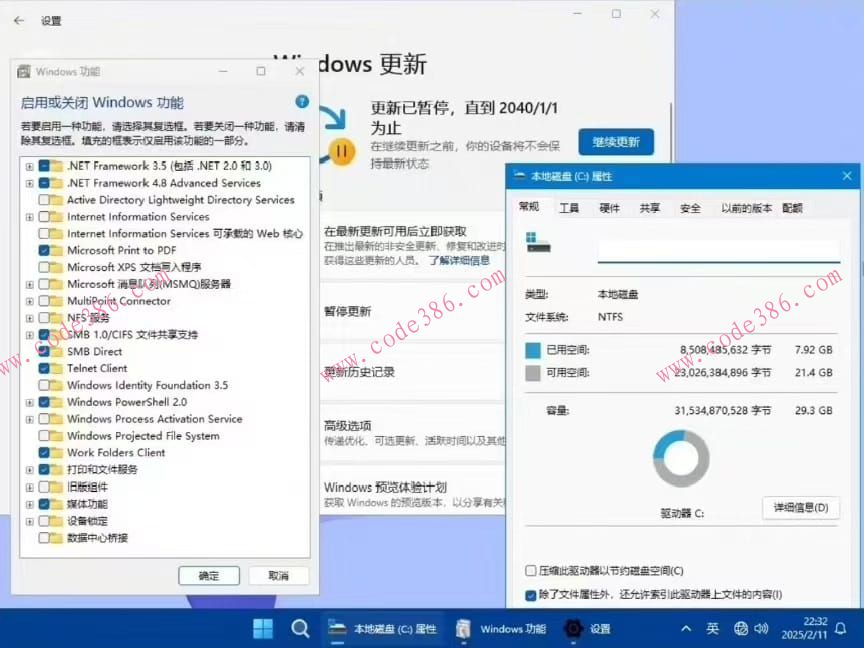Select the 以前的版本 tab
The width and height of the screenshot is (864, 648).
[746, 208]
